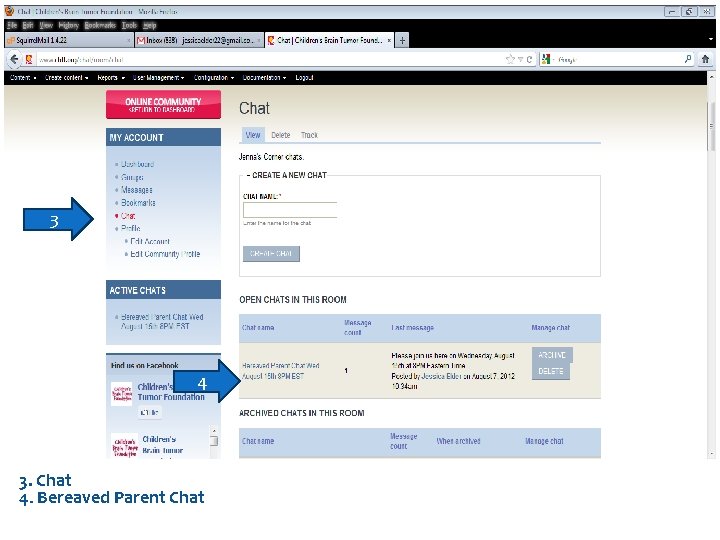This screenshot has height=540, width=720.
Task: Click the open chats Message count column header
Action: tap(357, 327)
